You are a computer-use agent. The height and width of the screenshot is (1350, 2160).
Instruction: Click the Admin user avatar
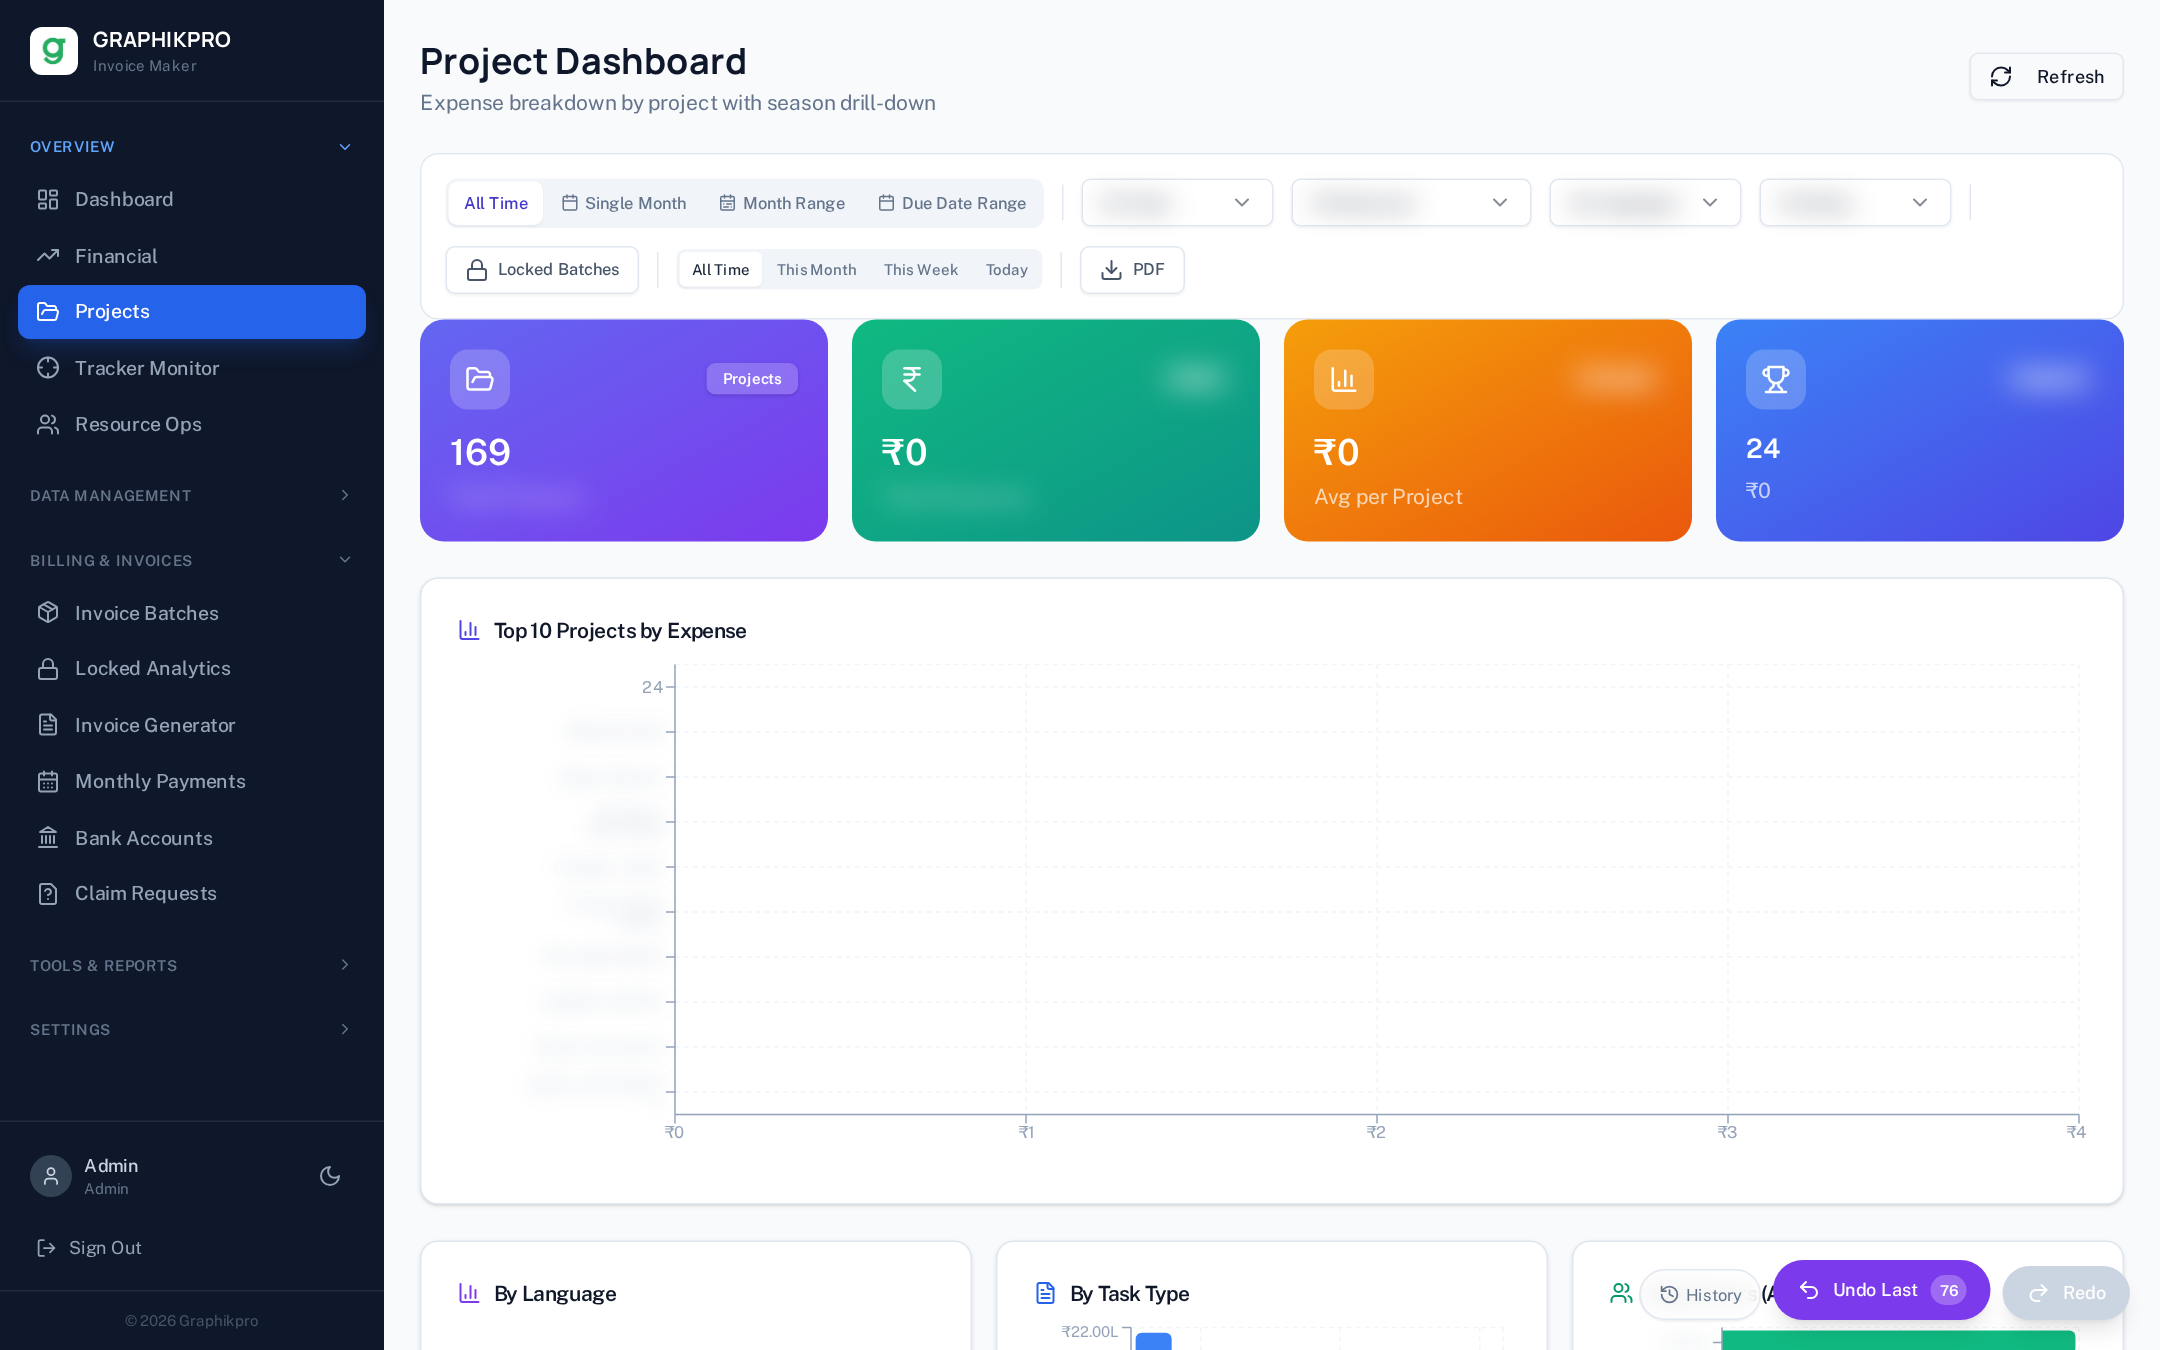pos(51,1176)
